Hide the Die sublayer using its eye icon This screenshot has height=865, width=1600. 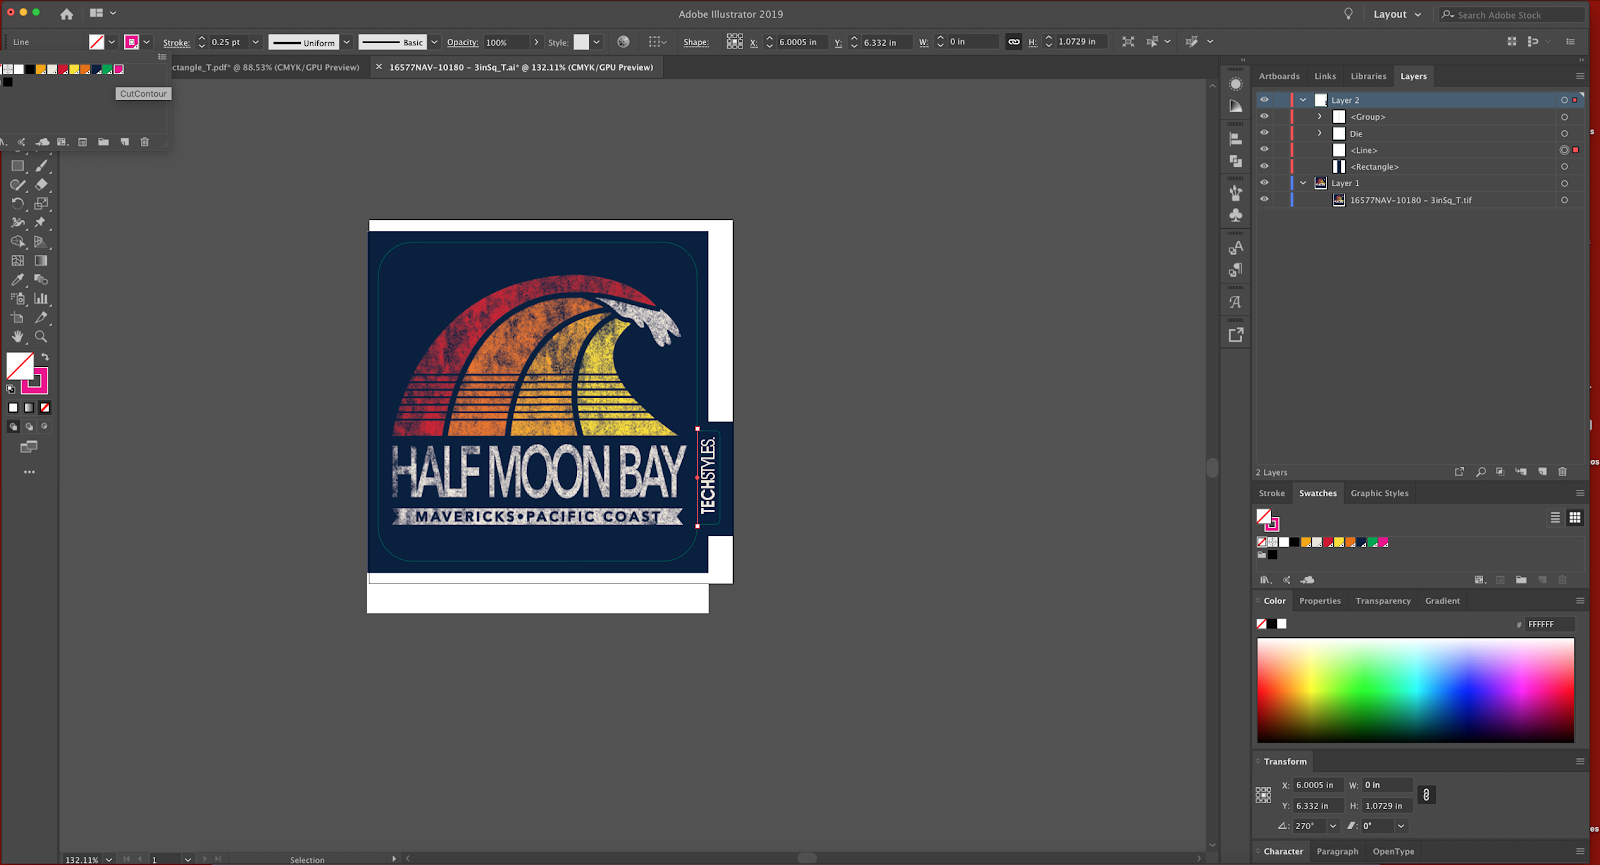point(1264,133)
